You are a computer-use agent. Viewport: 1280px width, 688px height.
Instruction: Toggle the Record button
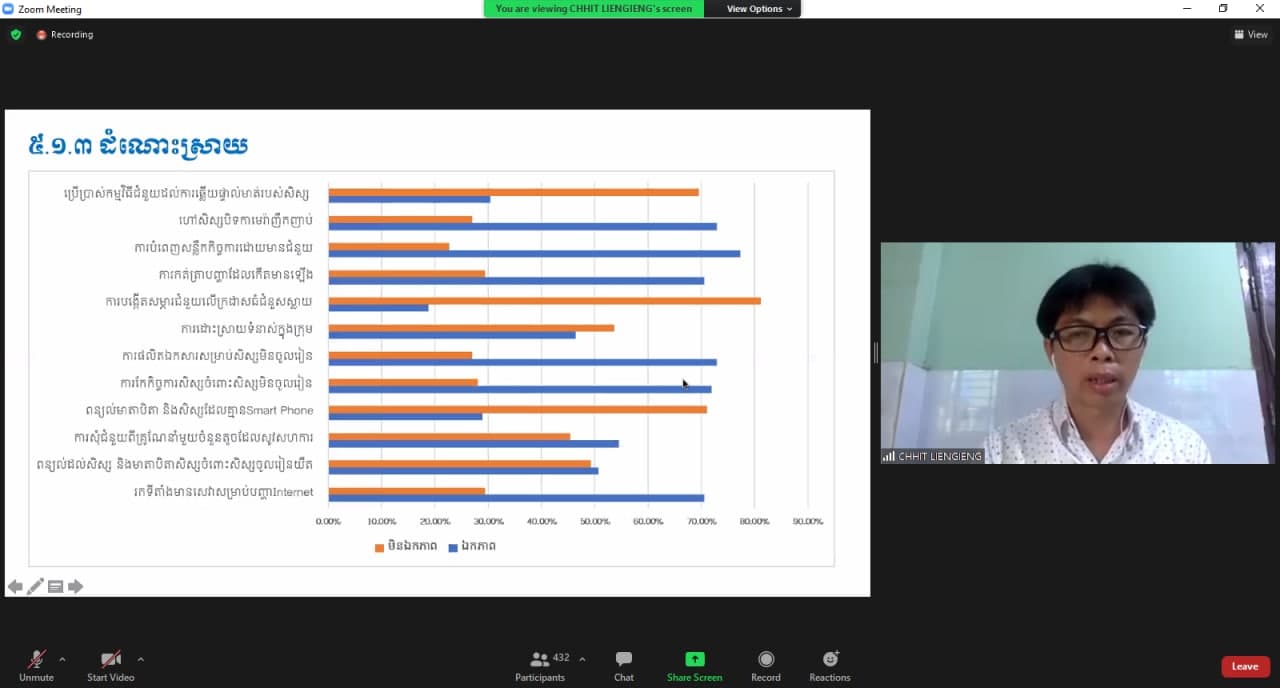[x=766, y=660]
